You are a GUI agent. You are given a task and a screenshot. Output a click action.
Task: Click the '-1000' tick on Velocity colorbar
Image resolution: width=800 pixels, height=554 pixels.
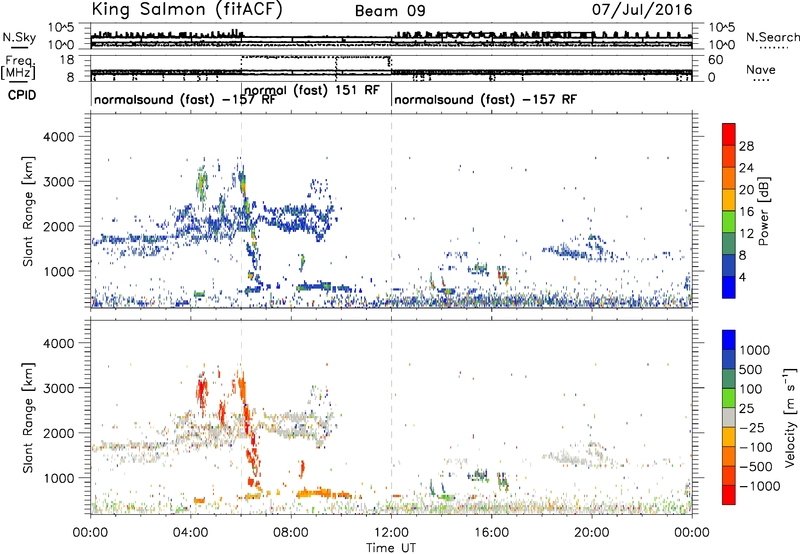[x=760, y=486]
